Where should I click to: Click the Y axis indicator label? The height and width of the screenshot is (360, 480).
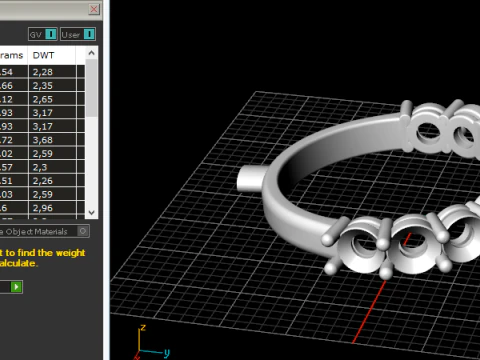167,353
